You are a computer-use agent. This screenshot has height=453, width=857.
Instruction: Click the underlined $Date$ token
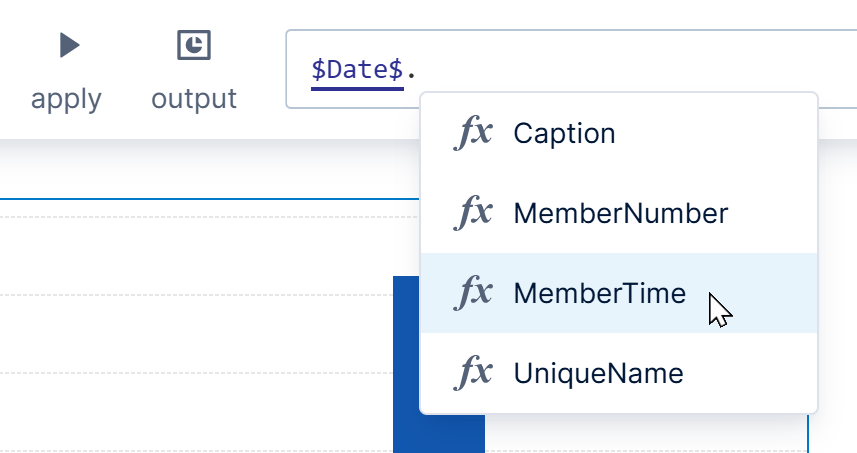pos(357,70)
